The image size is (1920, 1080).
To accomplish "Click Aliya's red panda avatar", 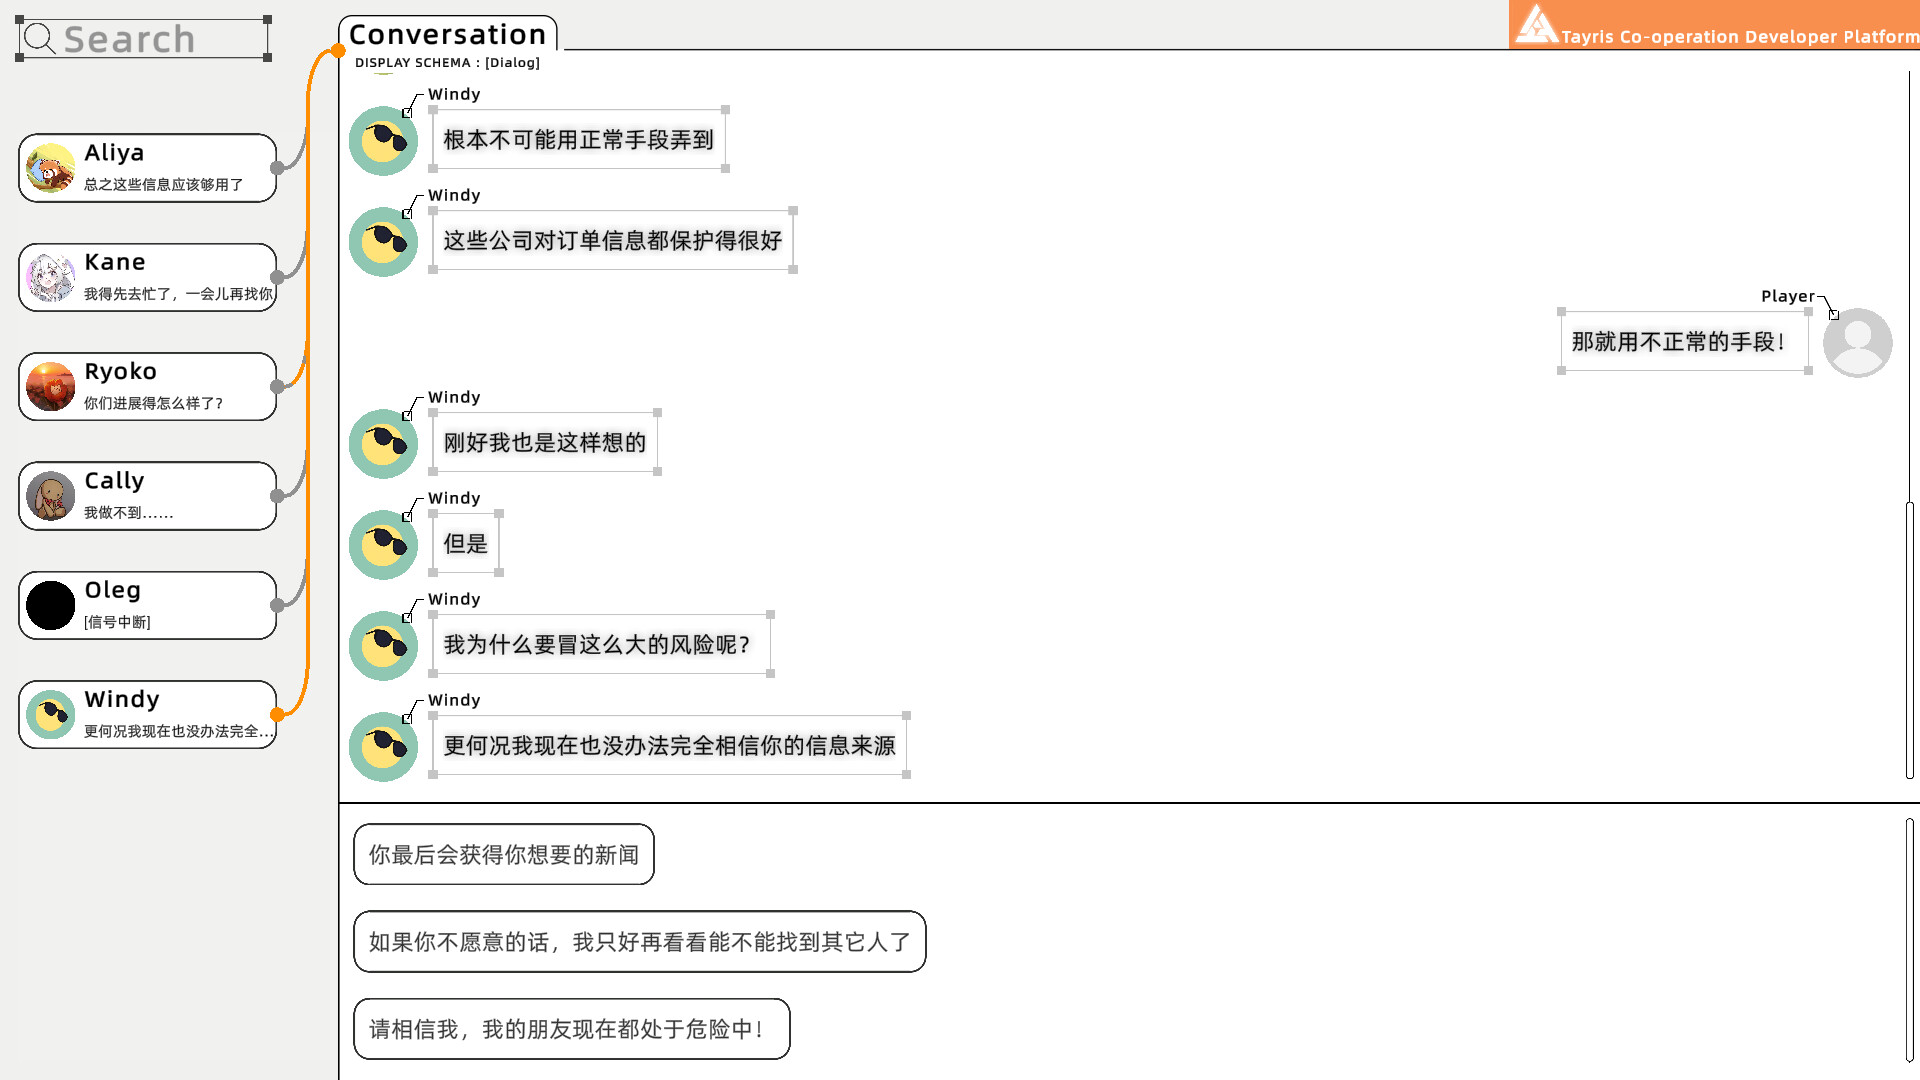I will [x=48, y=167].
